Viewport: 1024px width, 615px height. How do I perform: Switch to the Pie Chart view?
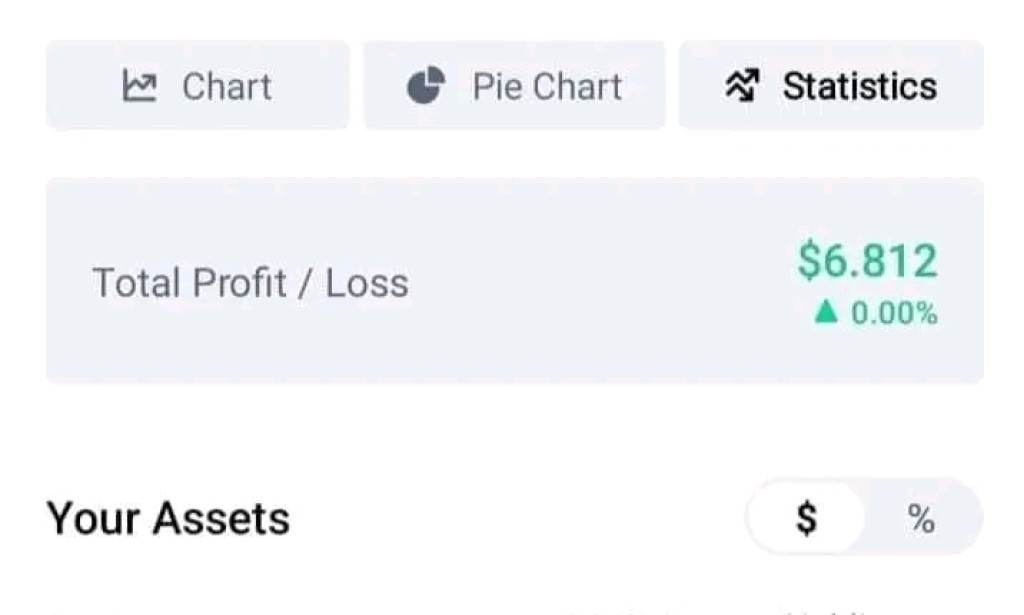(513, 86)
